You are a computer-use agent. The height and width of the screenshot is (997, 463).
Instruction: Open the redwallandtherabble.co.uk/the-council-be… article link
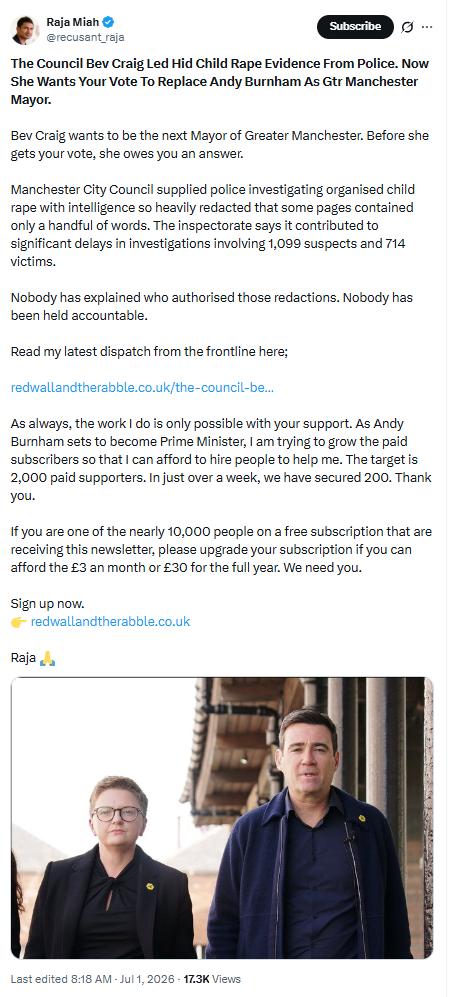click(x=142, y=387)
